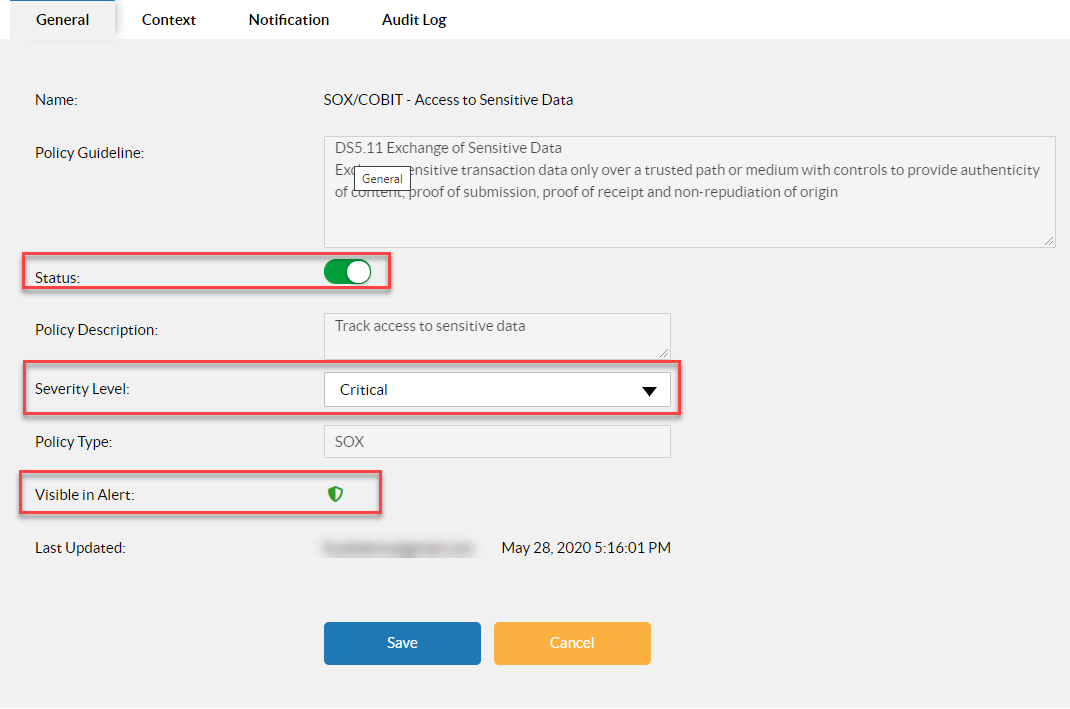The height and width of the screenshot is (709, 1070).
Task: Click the redacted email next to Last Updated
Action: click(399, 547)
